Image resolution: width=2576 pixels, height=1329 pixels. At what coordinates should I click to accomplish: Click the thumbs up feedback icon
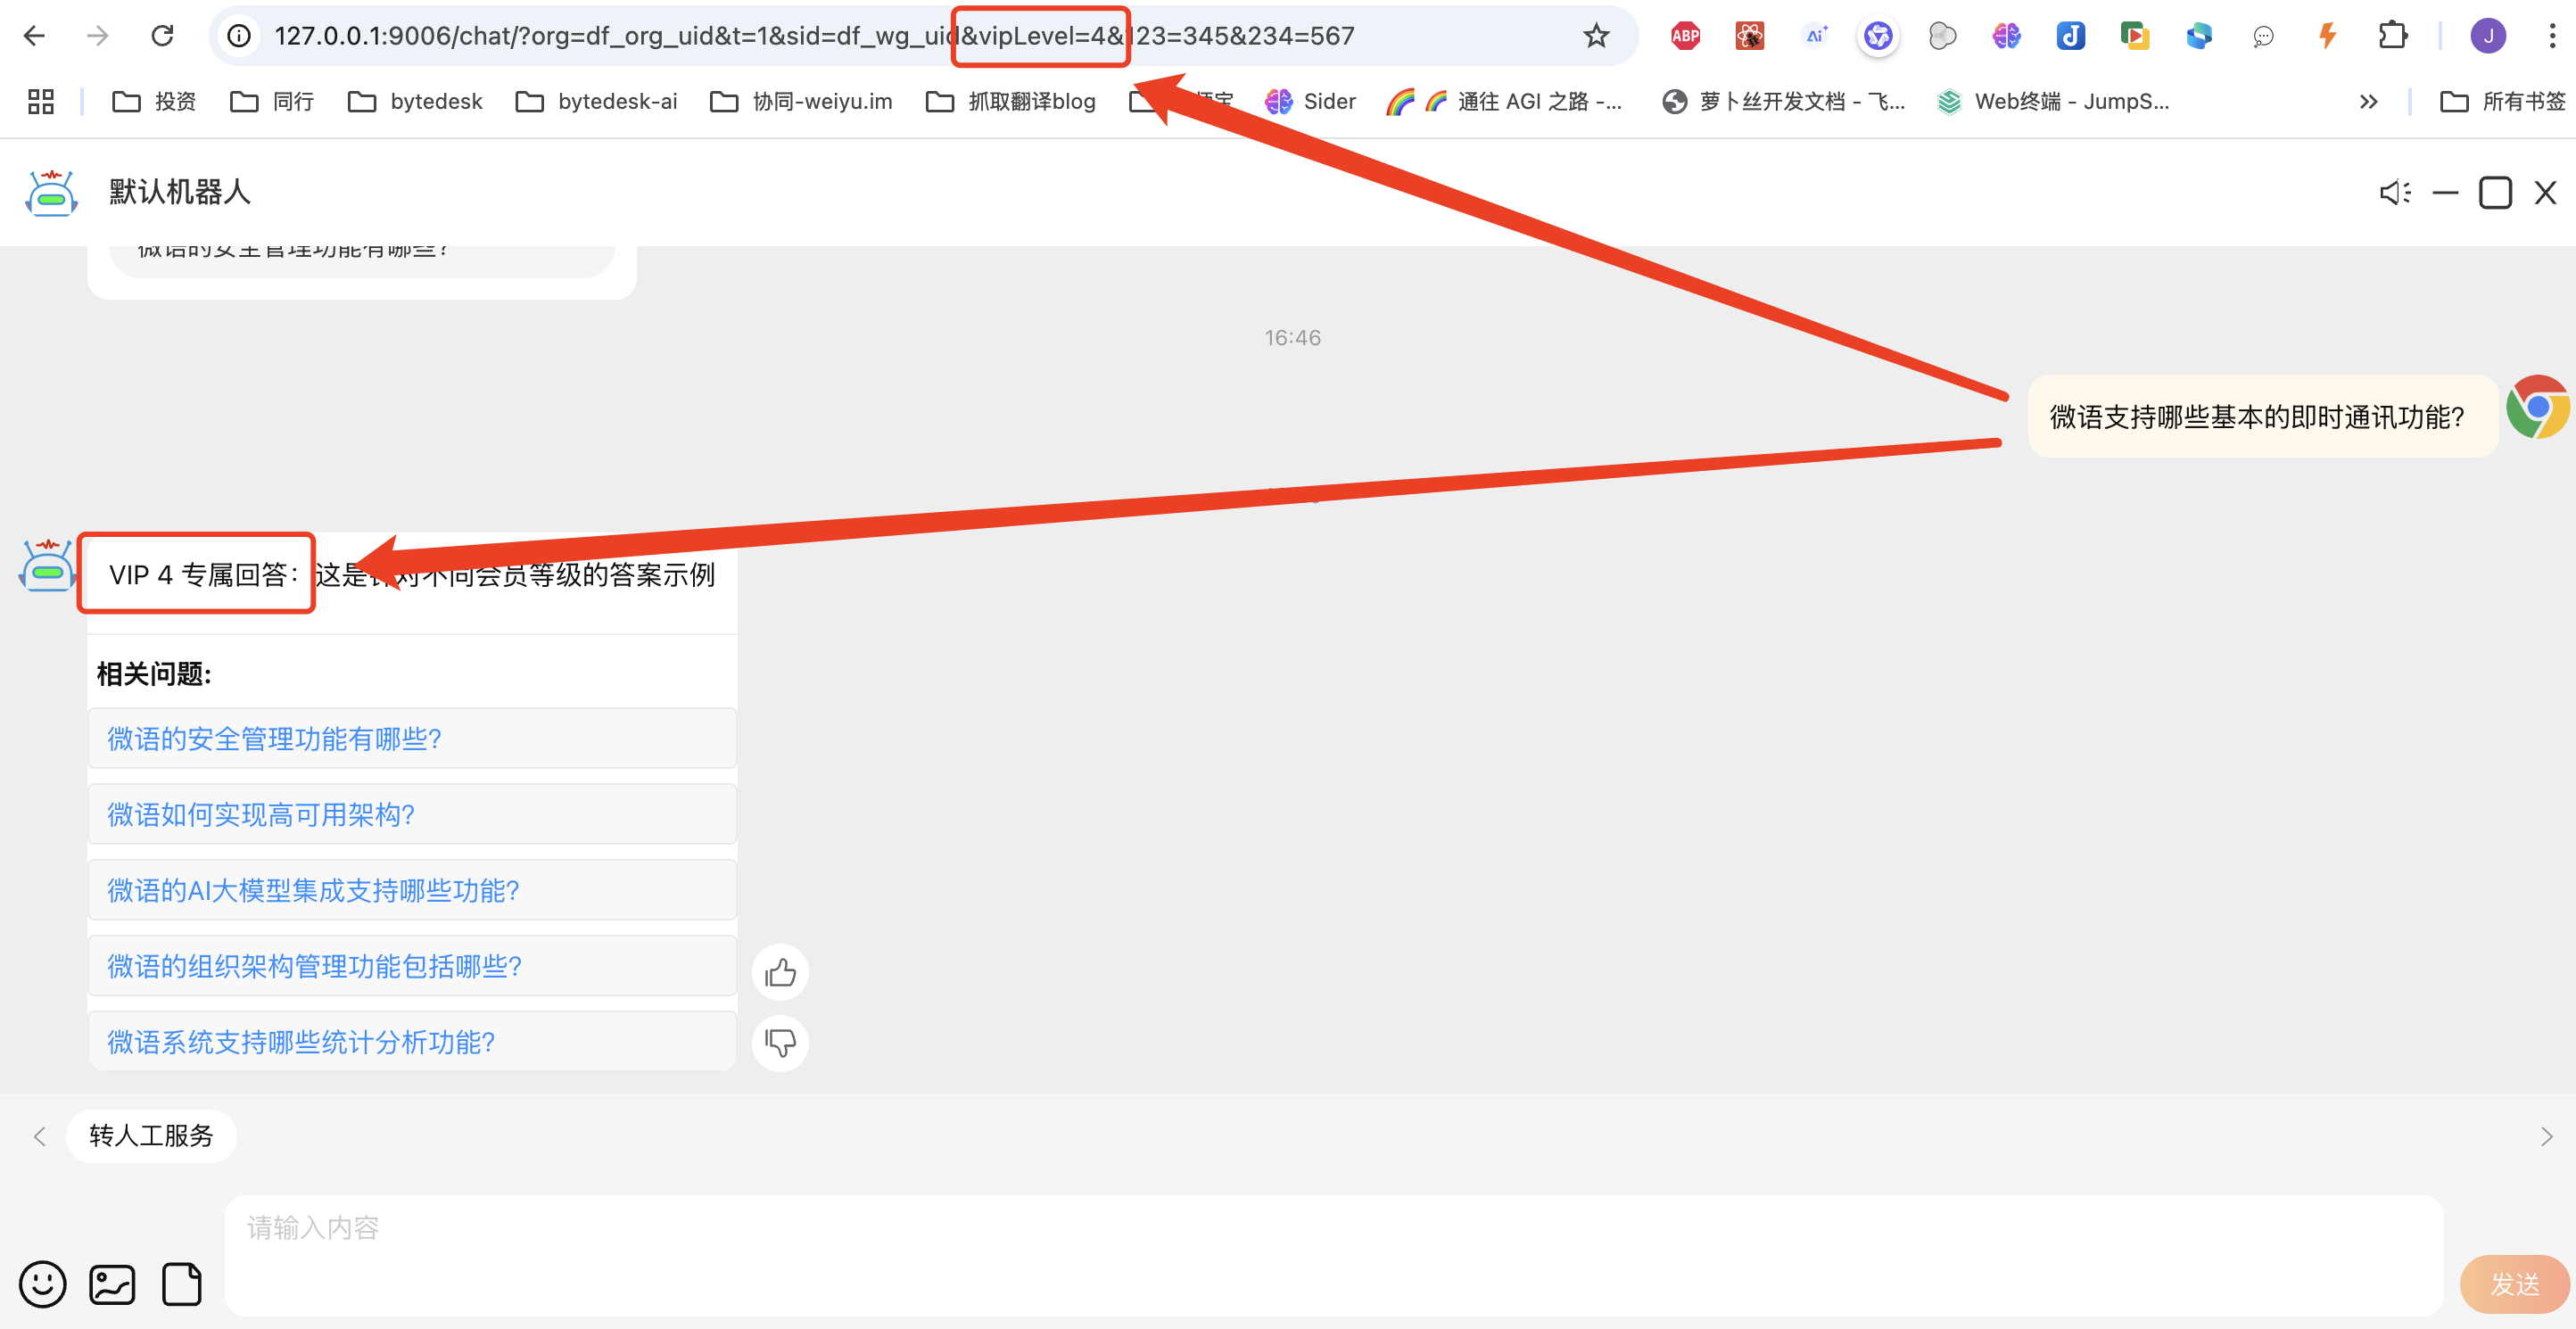(x=780, y=972)
